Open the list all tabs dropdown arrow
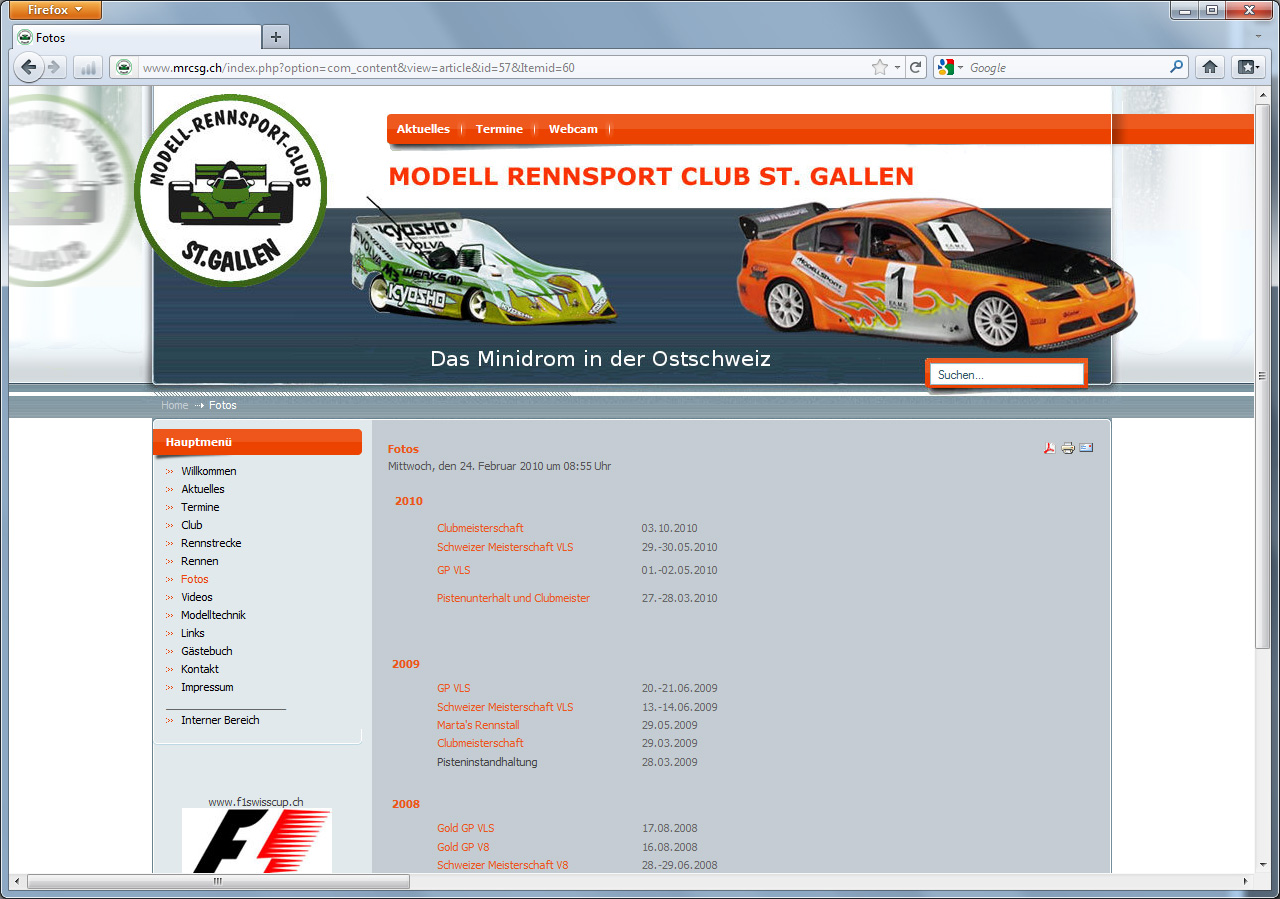Screen dimensions: 1280x899 click(x=1258, y=37)
